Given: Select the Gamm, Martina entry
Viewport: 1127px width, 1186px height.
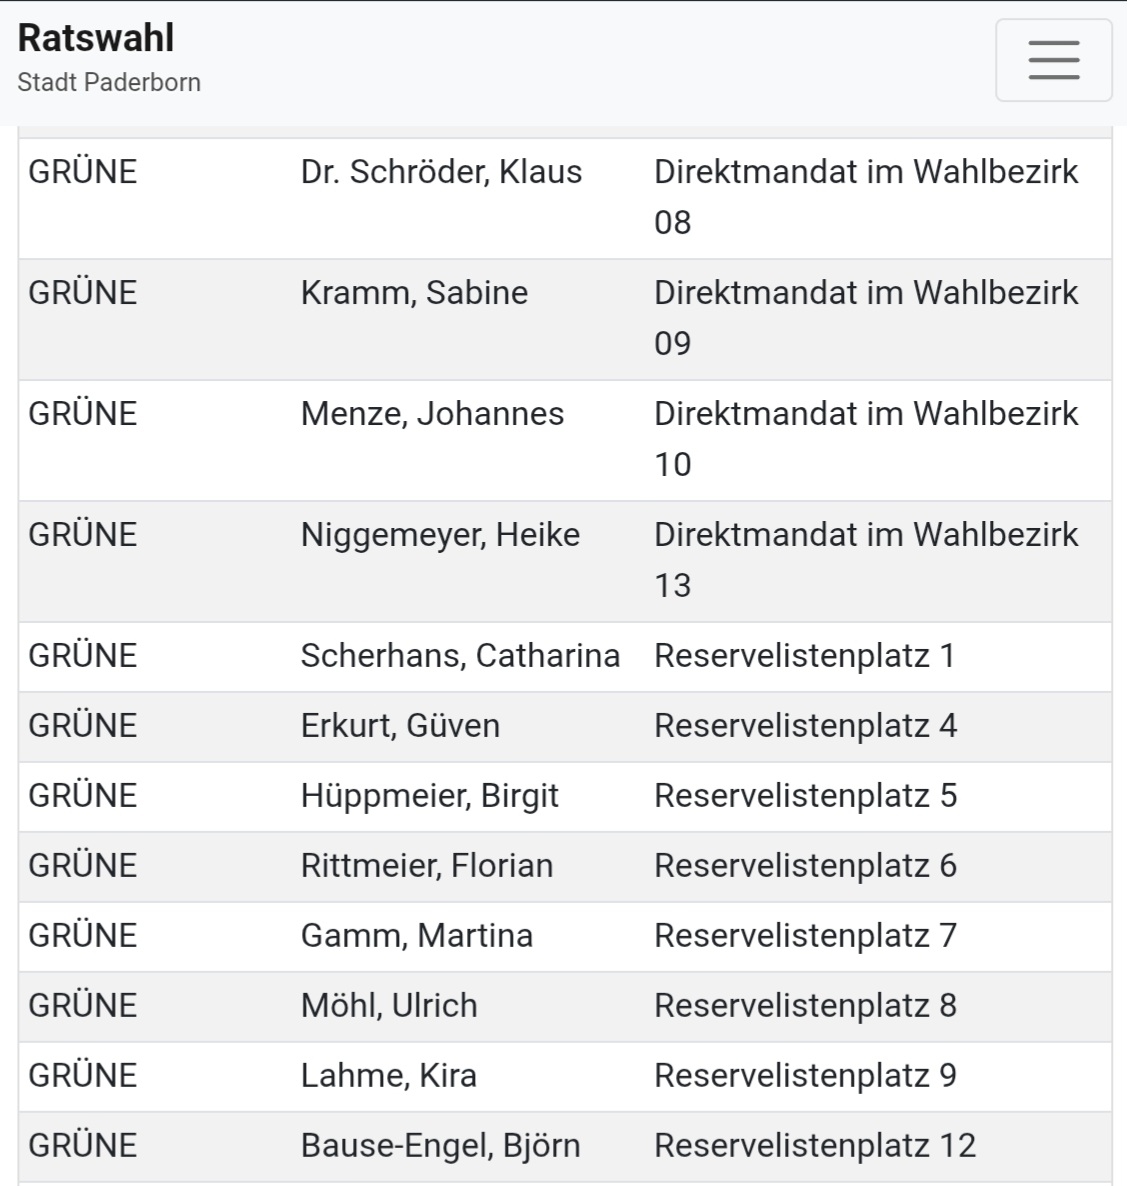Looking at the screenshot, I should [x=416, y=936].
